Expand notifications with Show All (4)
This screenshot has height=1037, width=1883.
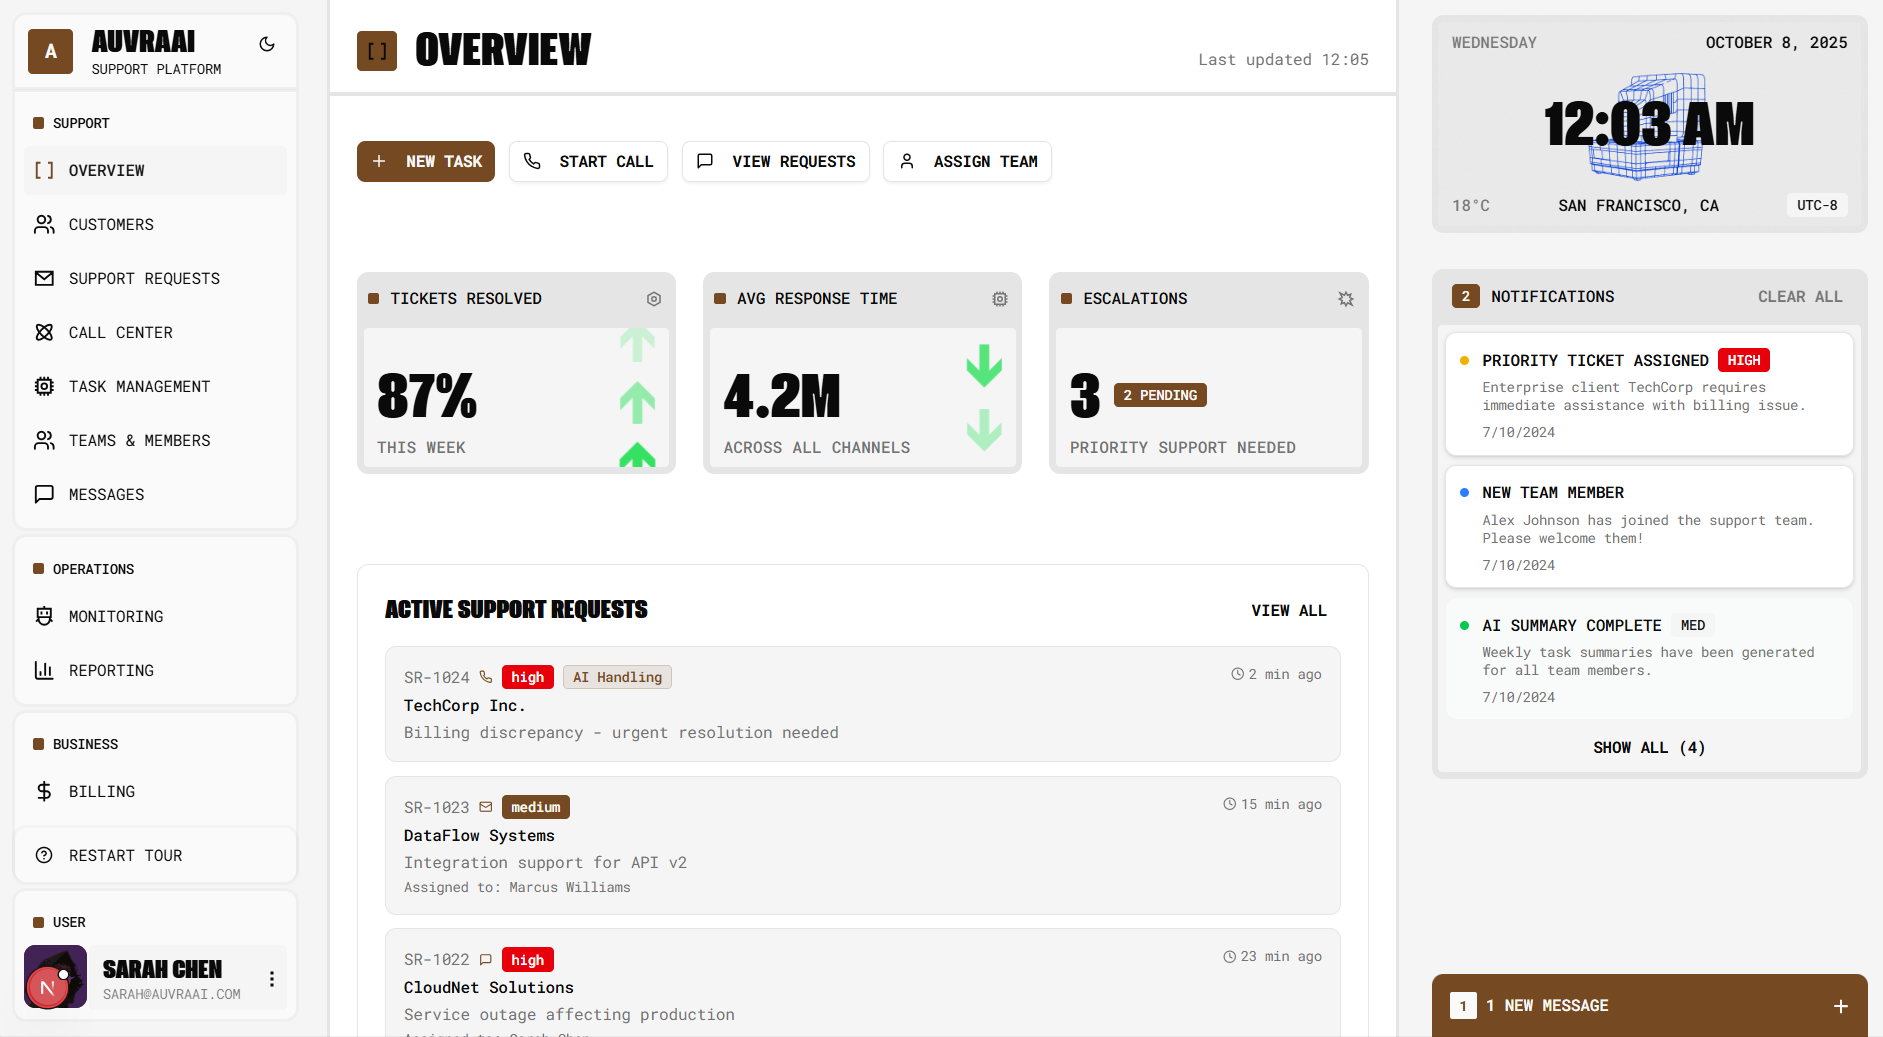click(1648, 747)
